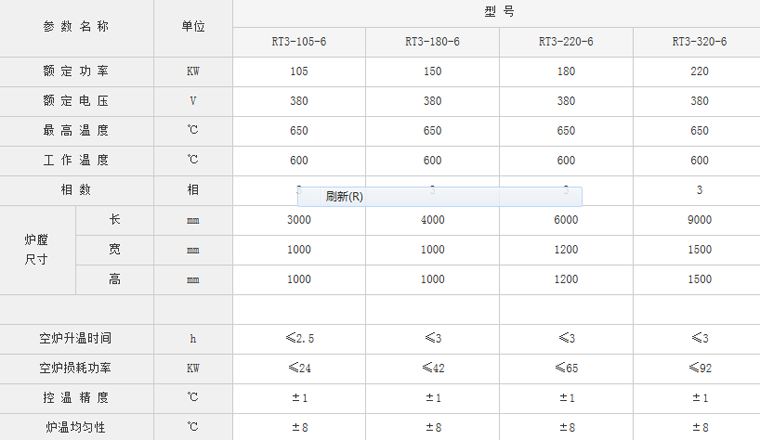Click the 105 rated power value
Viewport: 760px width, 440px height.
click(x=299, y=72)
